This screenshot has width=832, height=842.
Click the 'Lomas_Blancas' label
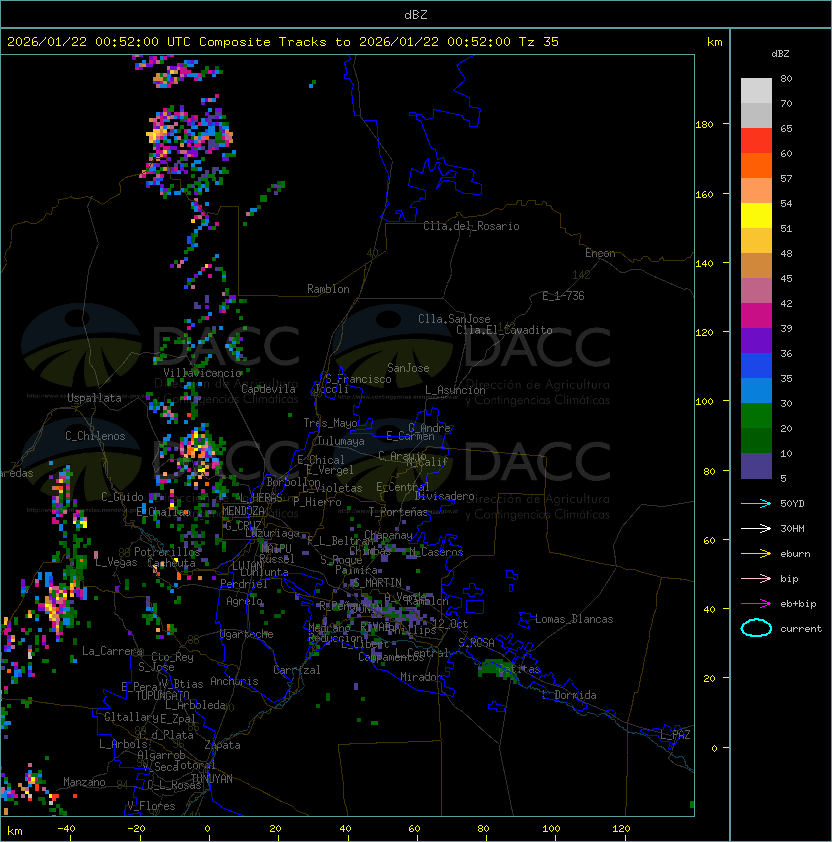[x=574, y=619]
